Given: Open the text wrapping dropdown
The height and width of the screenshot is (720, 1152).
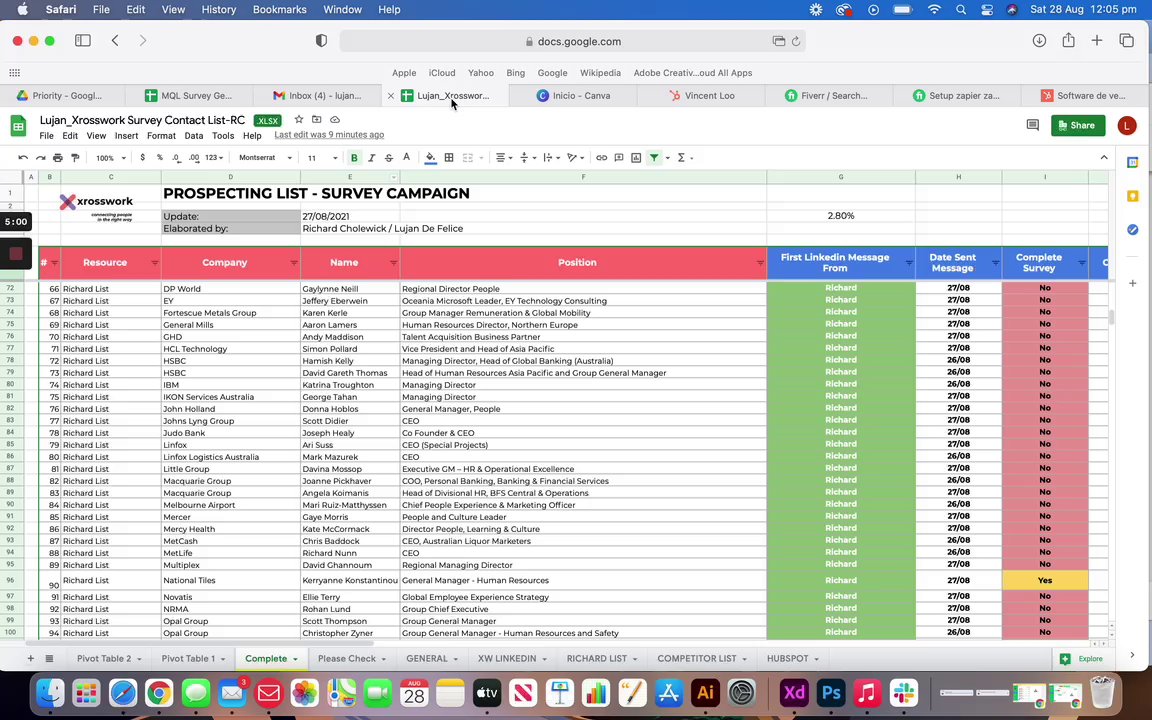Looking at the screenshot, I should pos(551,158).
